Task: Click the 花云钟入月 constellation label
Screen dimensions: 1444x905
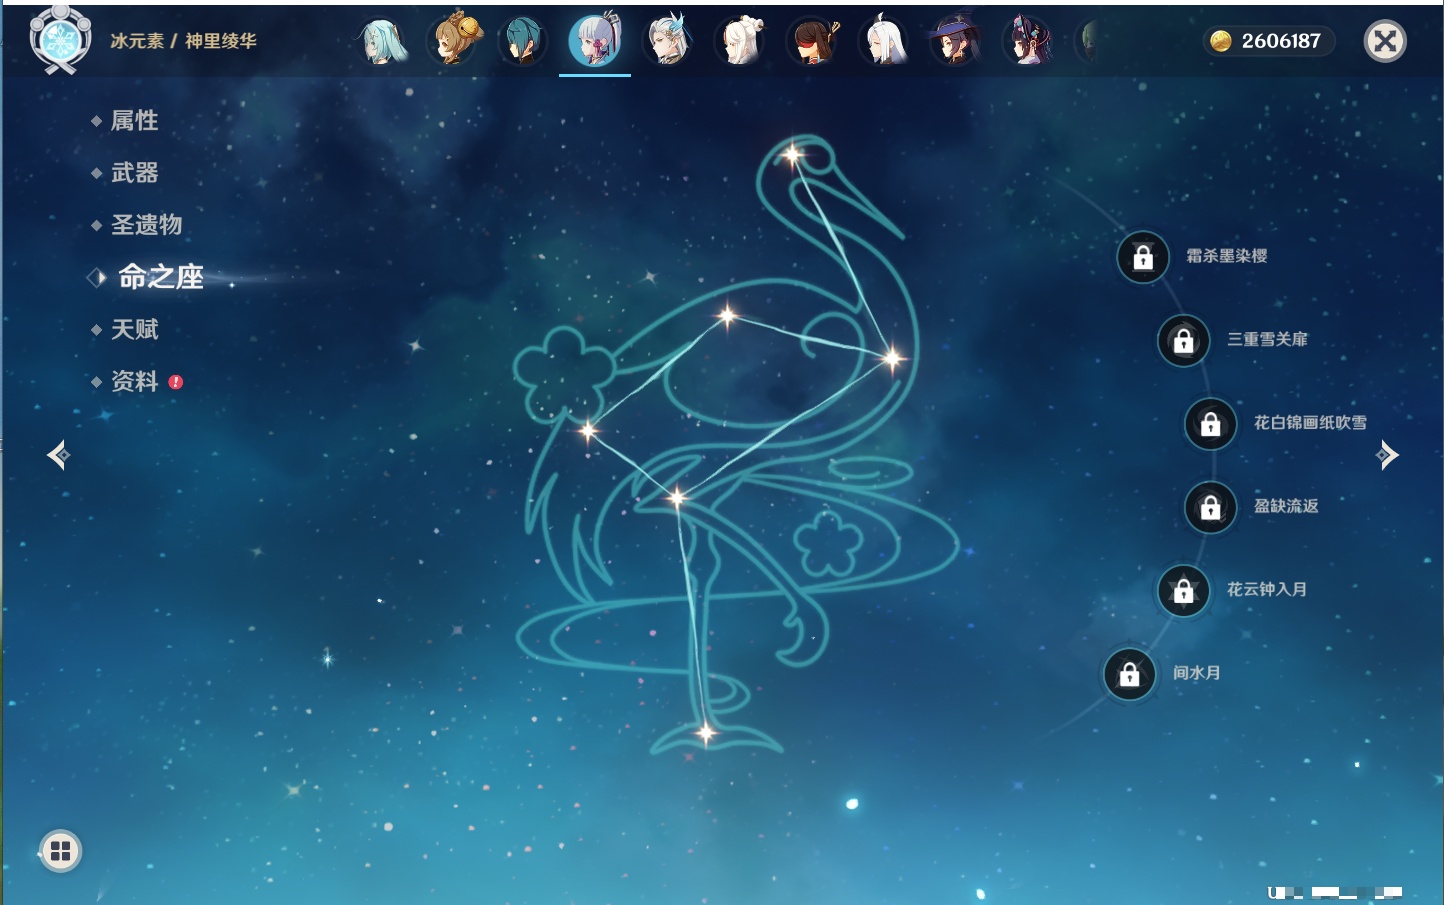Action: [1267, 589]
